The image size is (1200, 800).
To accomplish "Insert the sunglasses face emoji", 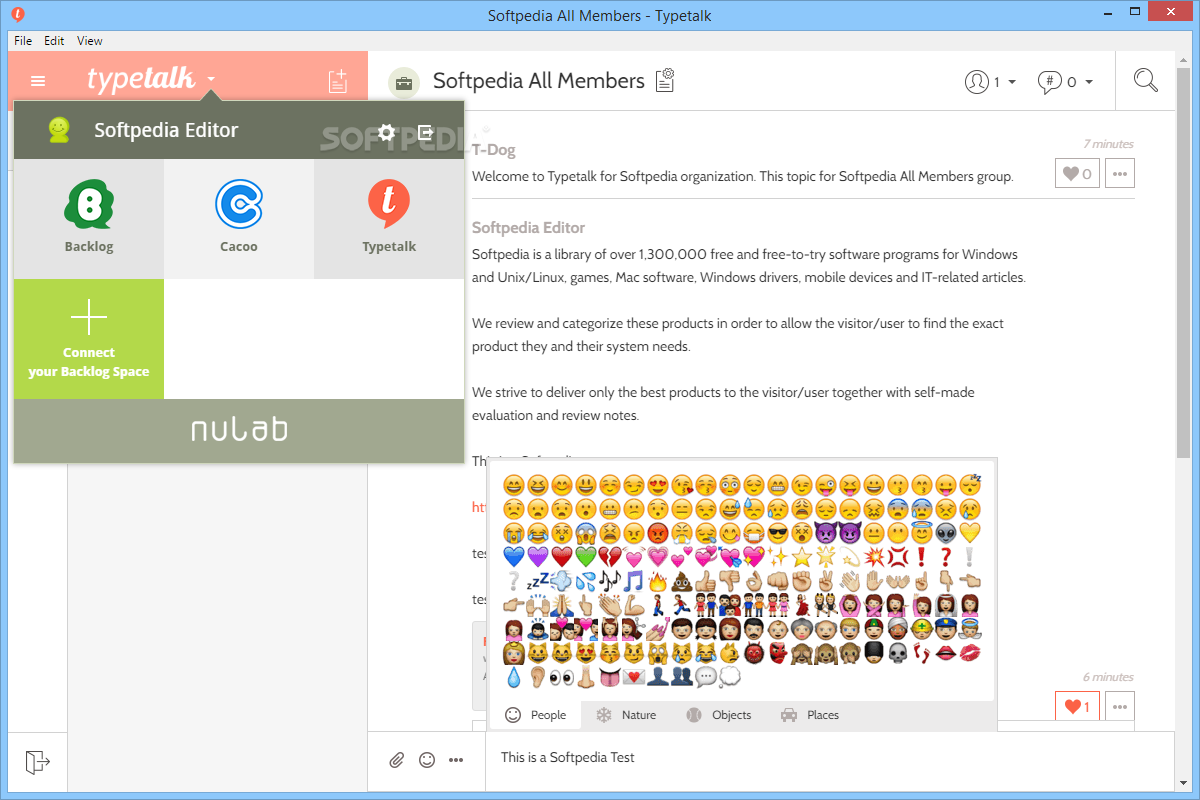I will [x=778, y=532].
